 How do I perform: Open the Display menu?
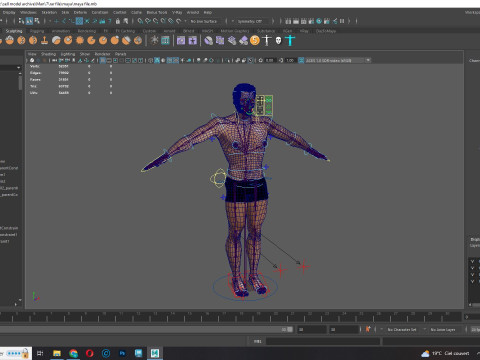pos(9,12)
